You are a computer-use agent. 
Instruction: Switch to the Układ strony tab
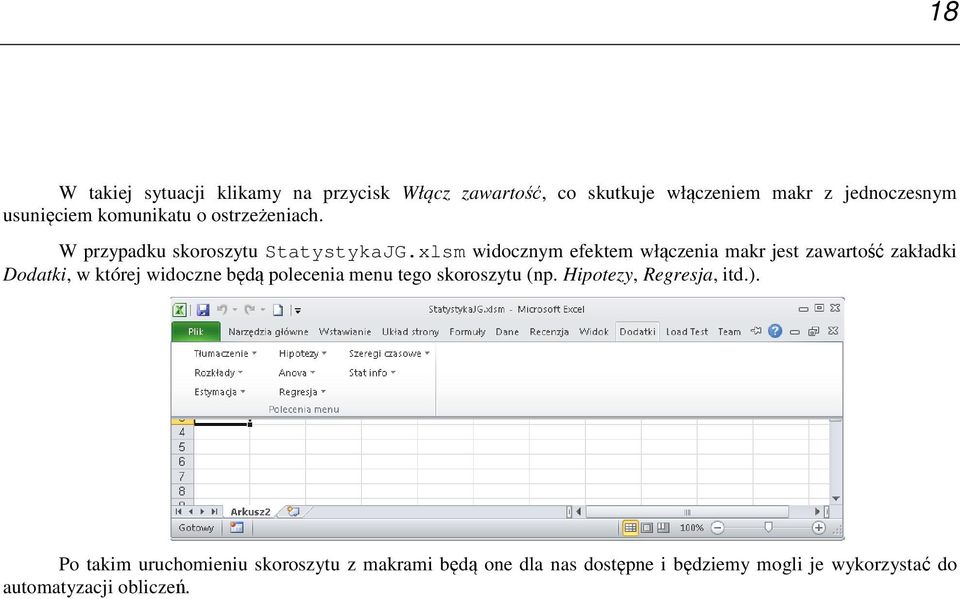pos(410,331)
